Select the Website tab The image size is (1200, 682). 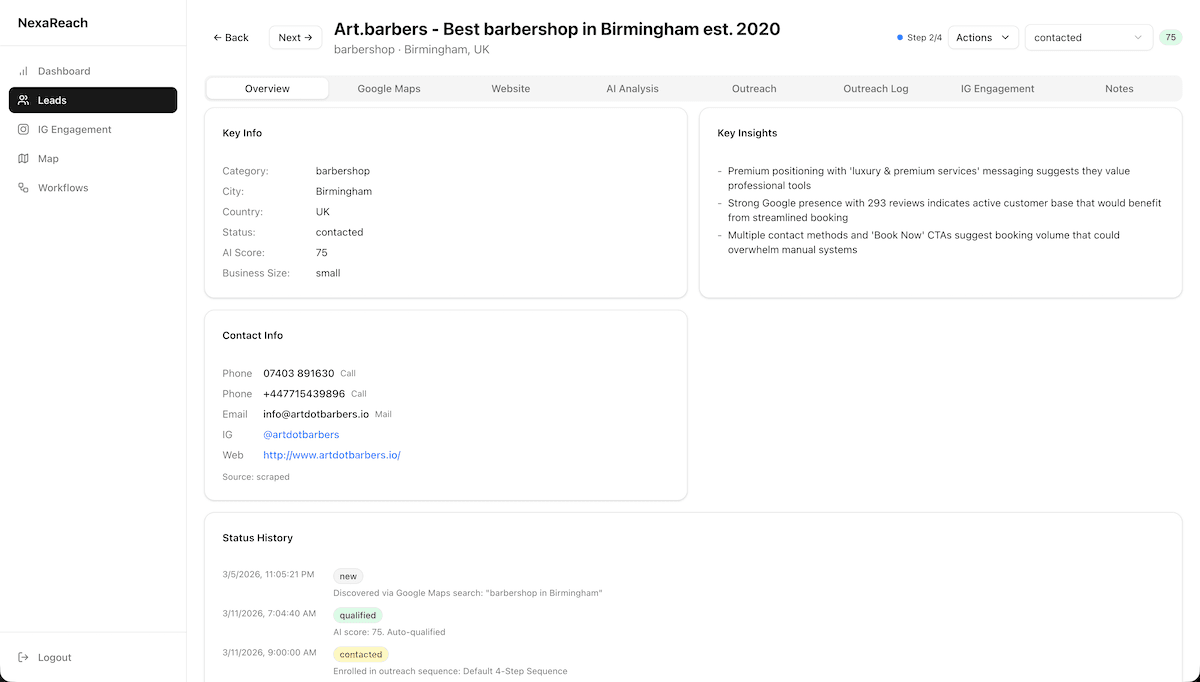pyautogui.click(x=510, y=88)
